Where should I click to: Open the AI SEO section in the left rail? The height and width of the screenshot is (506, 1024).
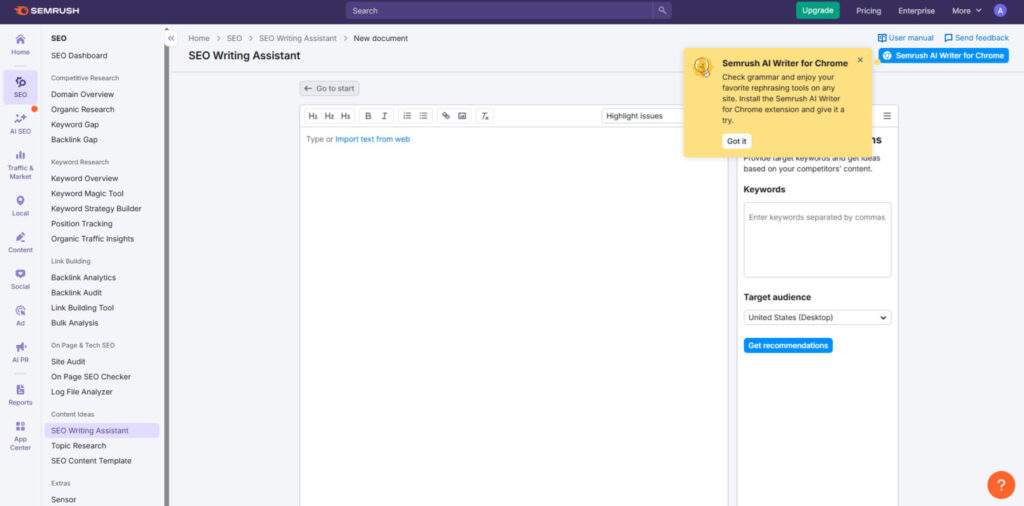(x=20, y=123)
